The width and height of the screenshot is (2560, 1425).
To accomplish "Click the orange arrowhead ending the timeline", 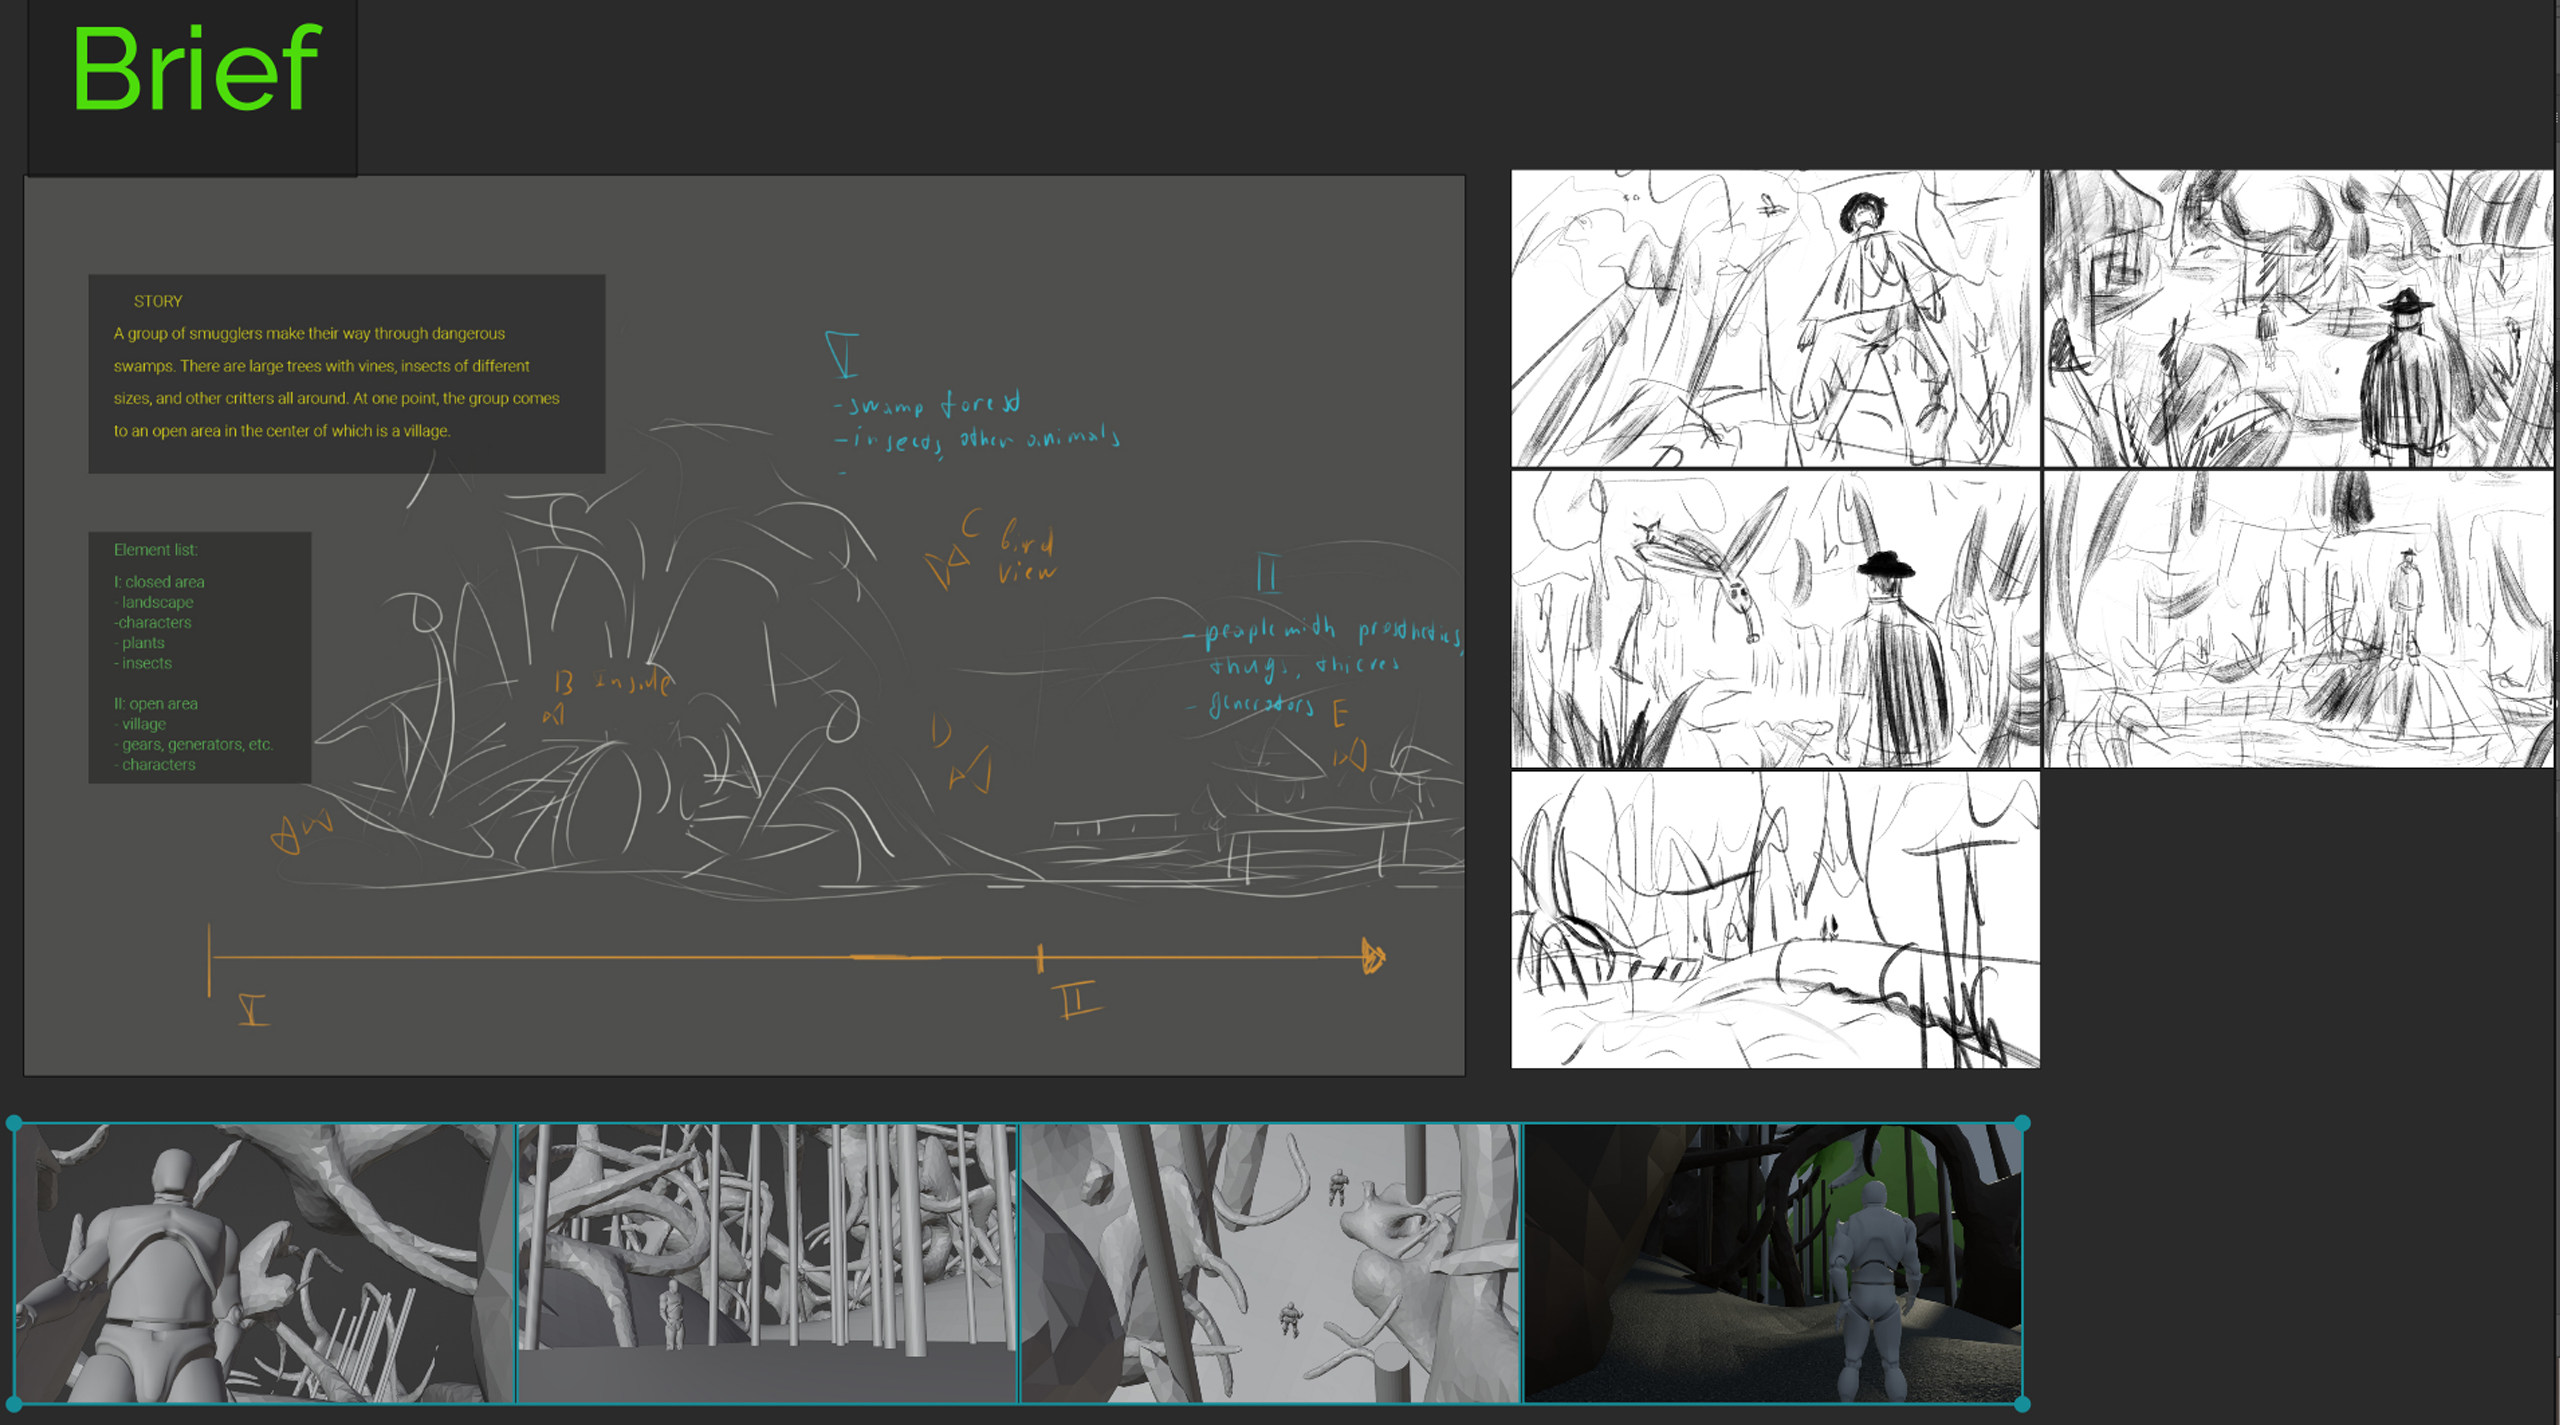I will click(x=1375, y=955).
